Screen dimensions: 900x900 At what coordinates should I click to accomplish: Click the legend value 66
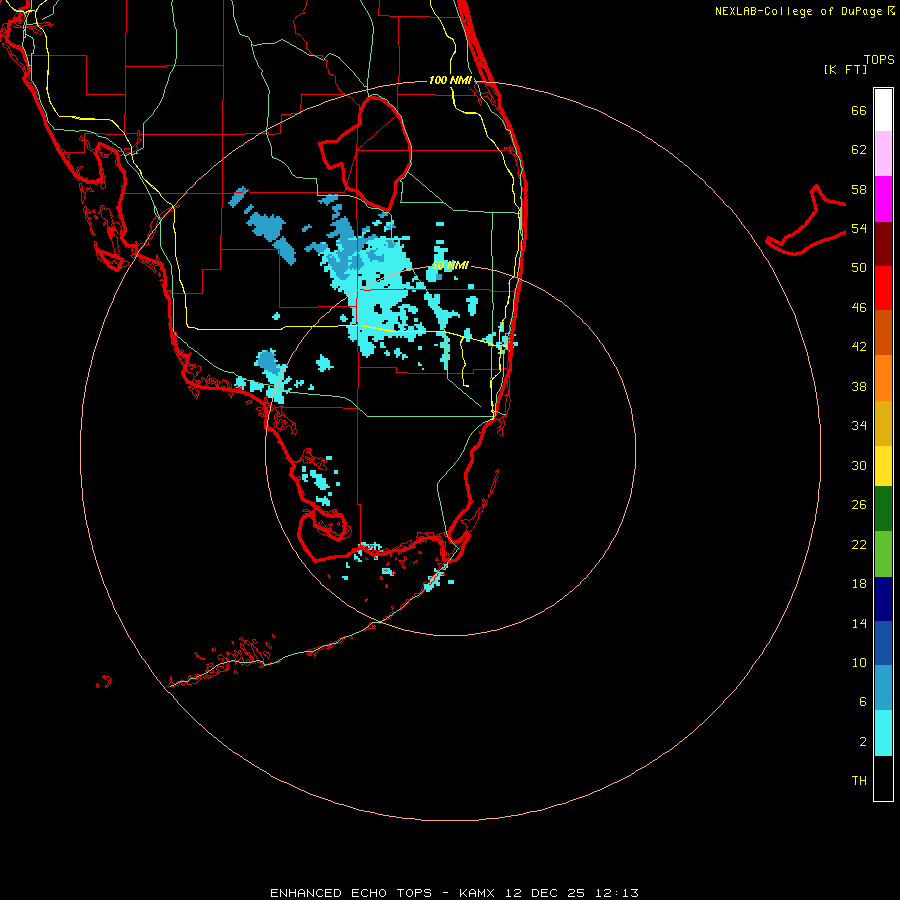click(x=859, y=110)
